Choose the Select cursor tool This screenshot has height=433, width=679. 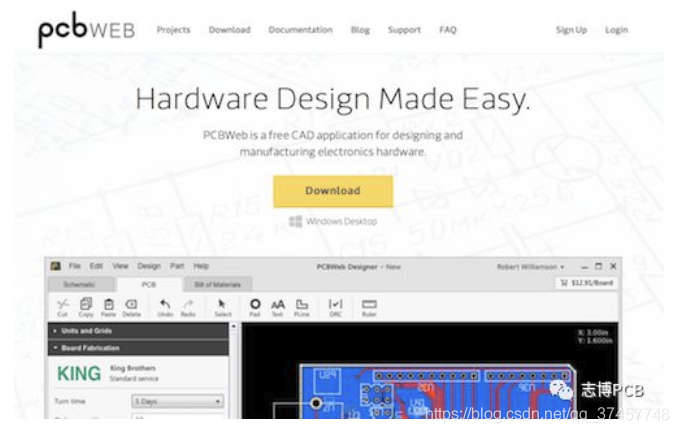223,307
